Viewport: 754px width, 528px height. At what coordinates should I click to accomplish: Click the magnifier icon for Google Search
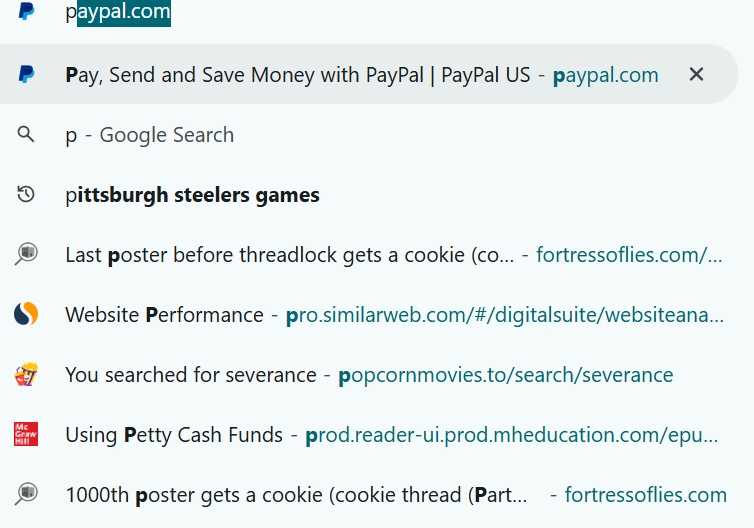tap(26, 134)
